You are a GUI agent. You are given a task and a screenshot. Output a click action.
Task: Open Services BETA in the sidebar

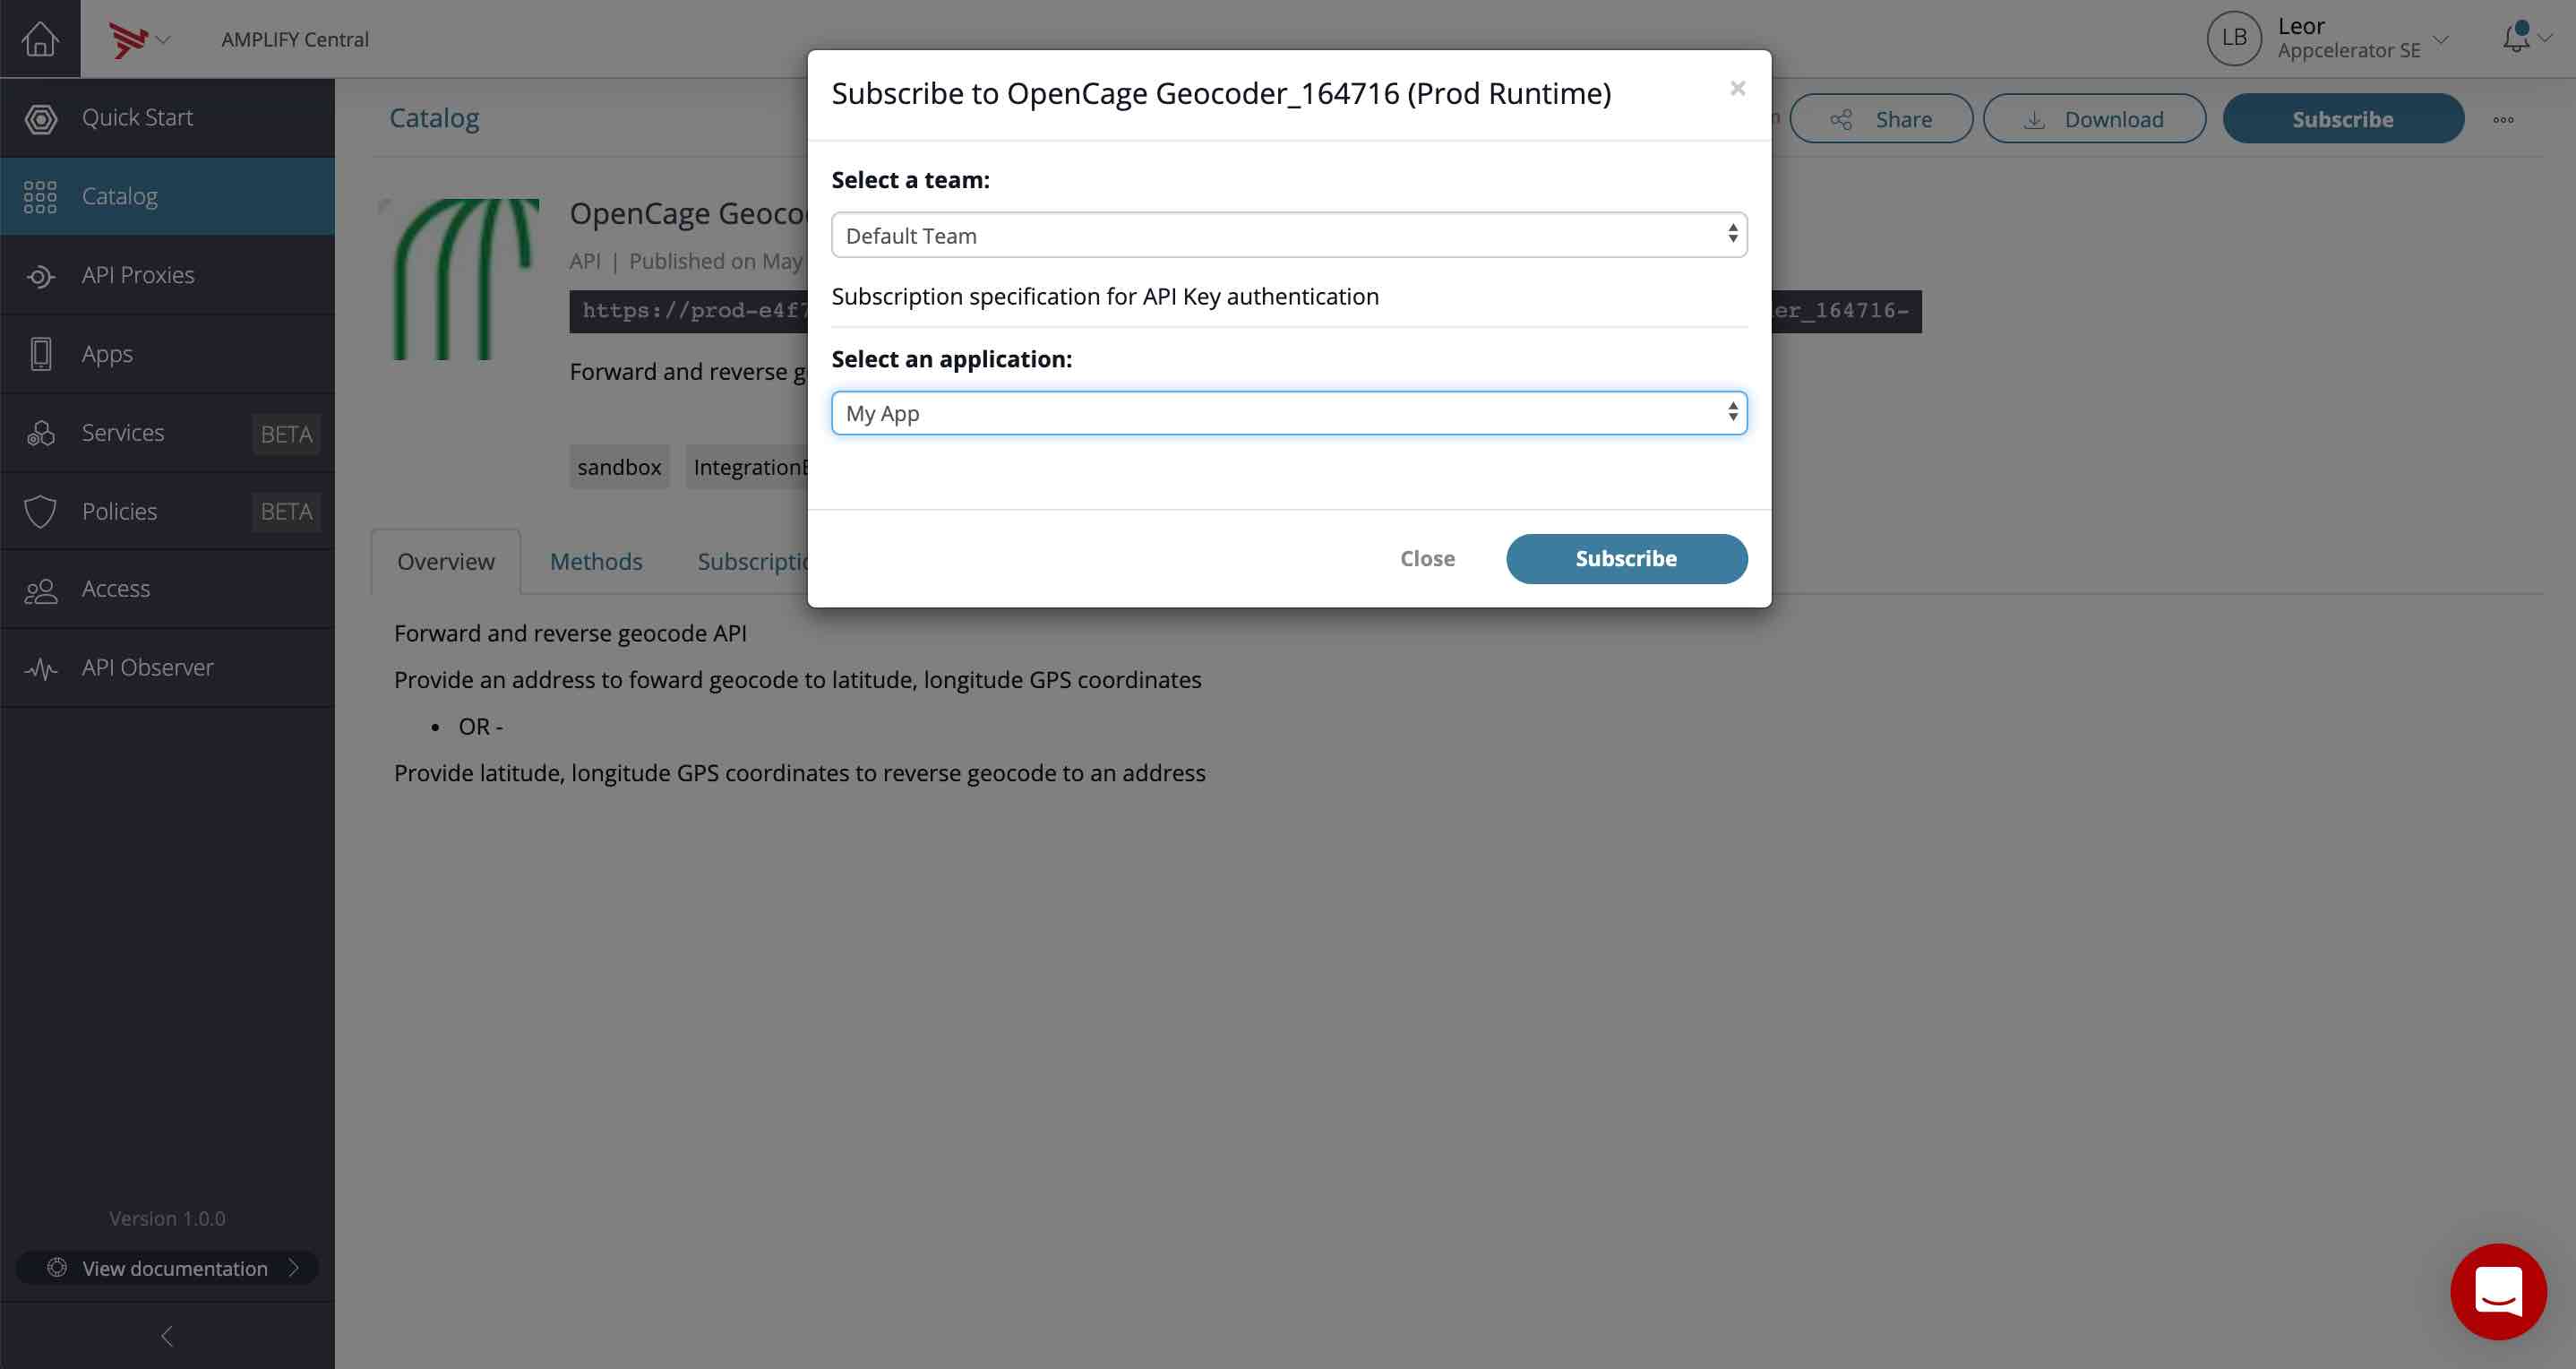pos(167,433)
